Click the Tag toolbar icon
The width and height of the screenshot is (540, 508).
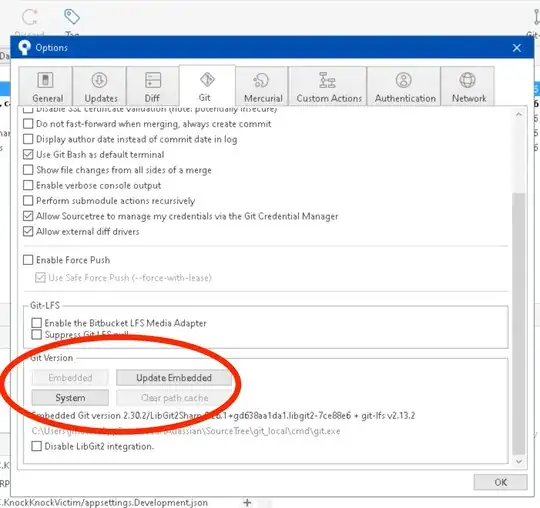tap(72, 17)
